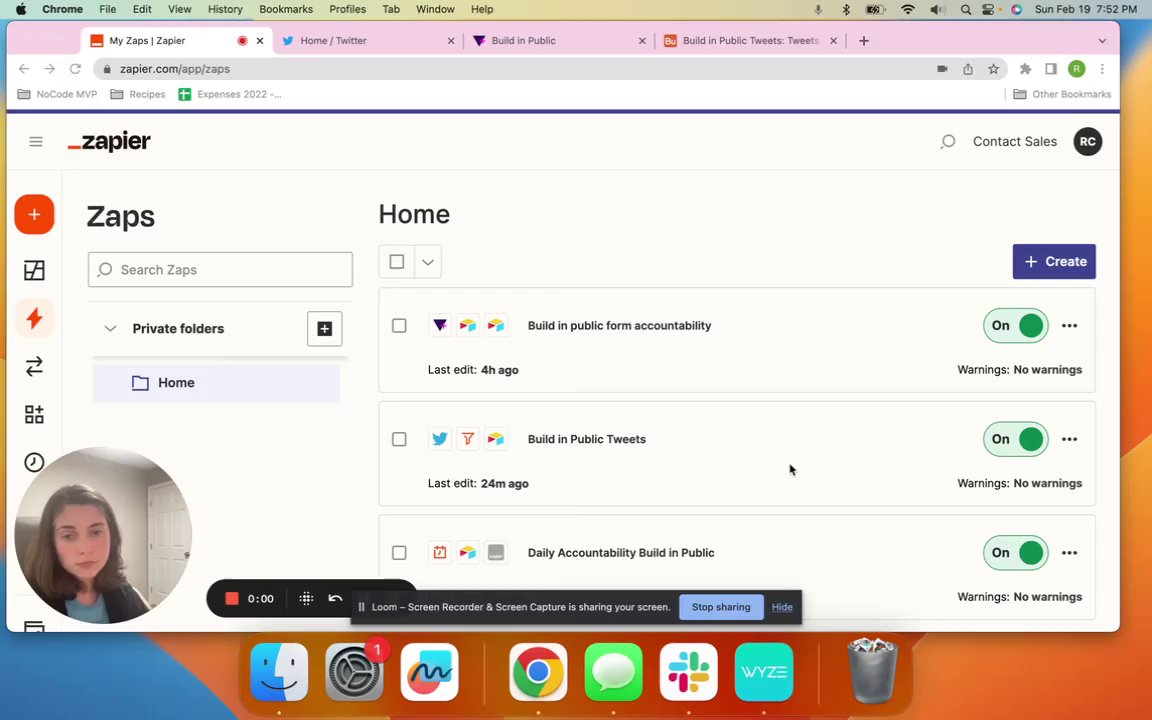This screenshot has height=720, width=1152.
Task: Open Slack from the Dock
Action: coord(688,672)
